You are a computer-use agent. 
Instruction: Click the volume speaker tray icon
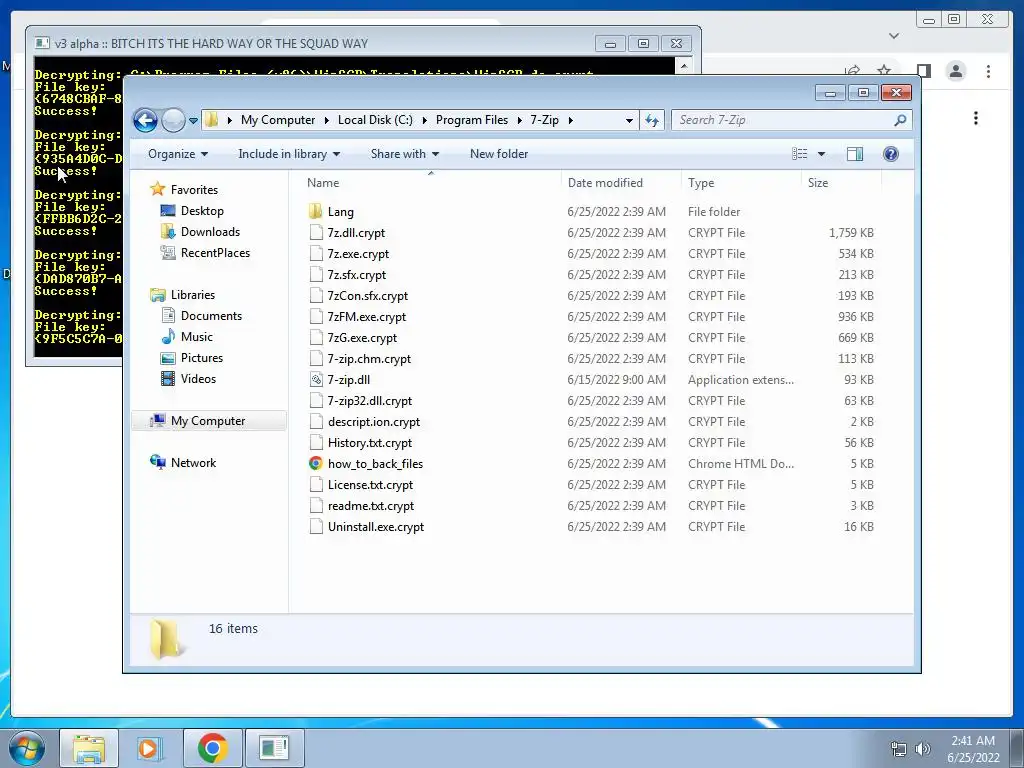(923, 749)
